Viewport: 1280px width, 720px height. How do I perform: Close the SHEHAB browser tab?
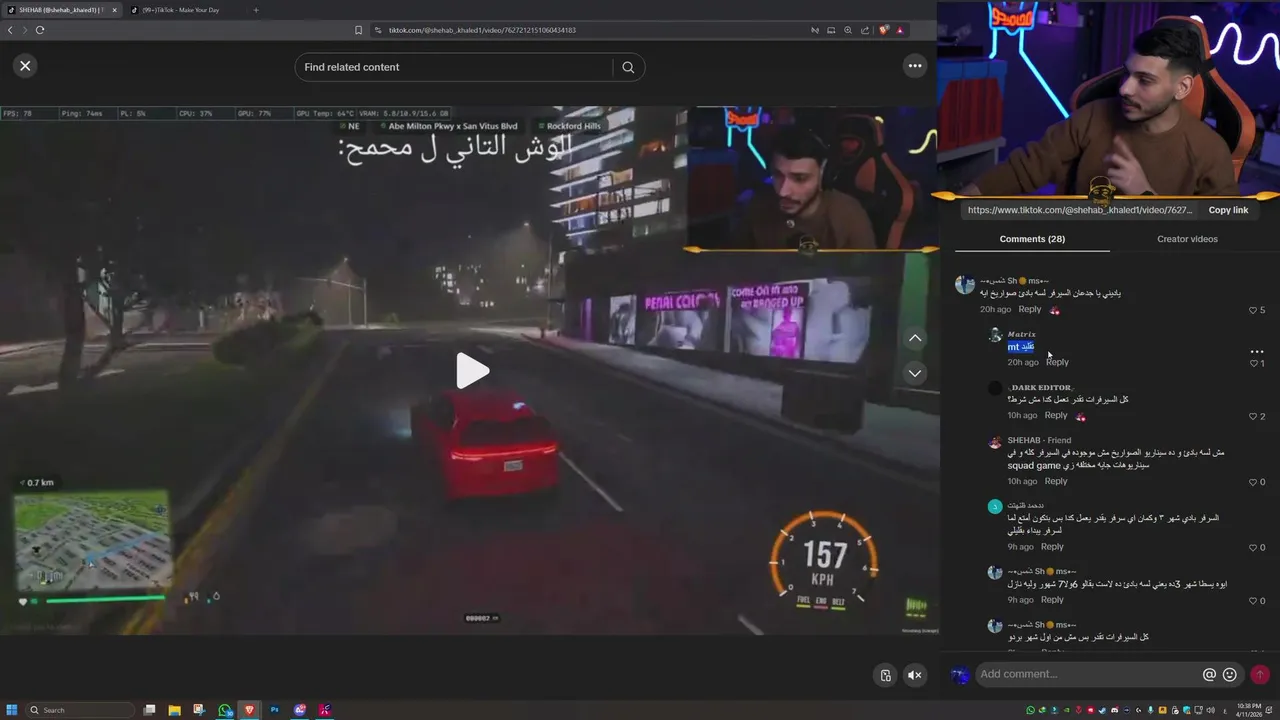(x=114, y=10)
